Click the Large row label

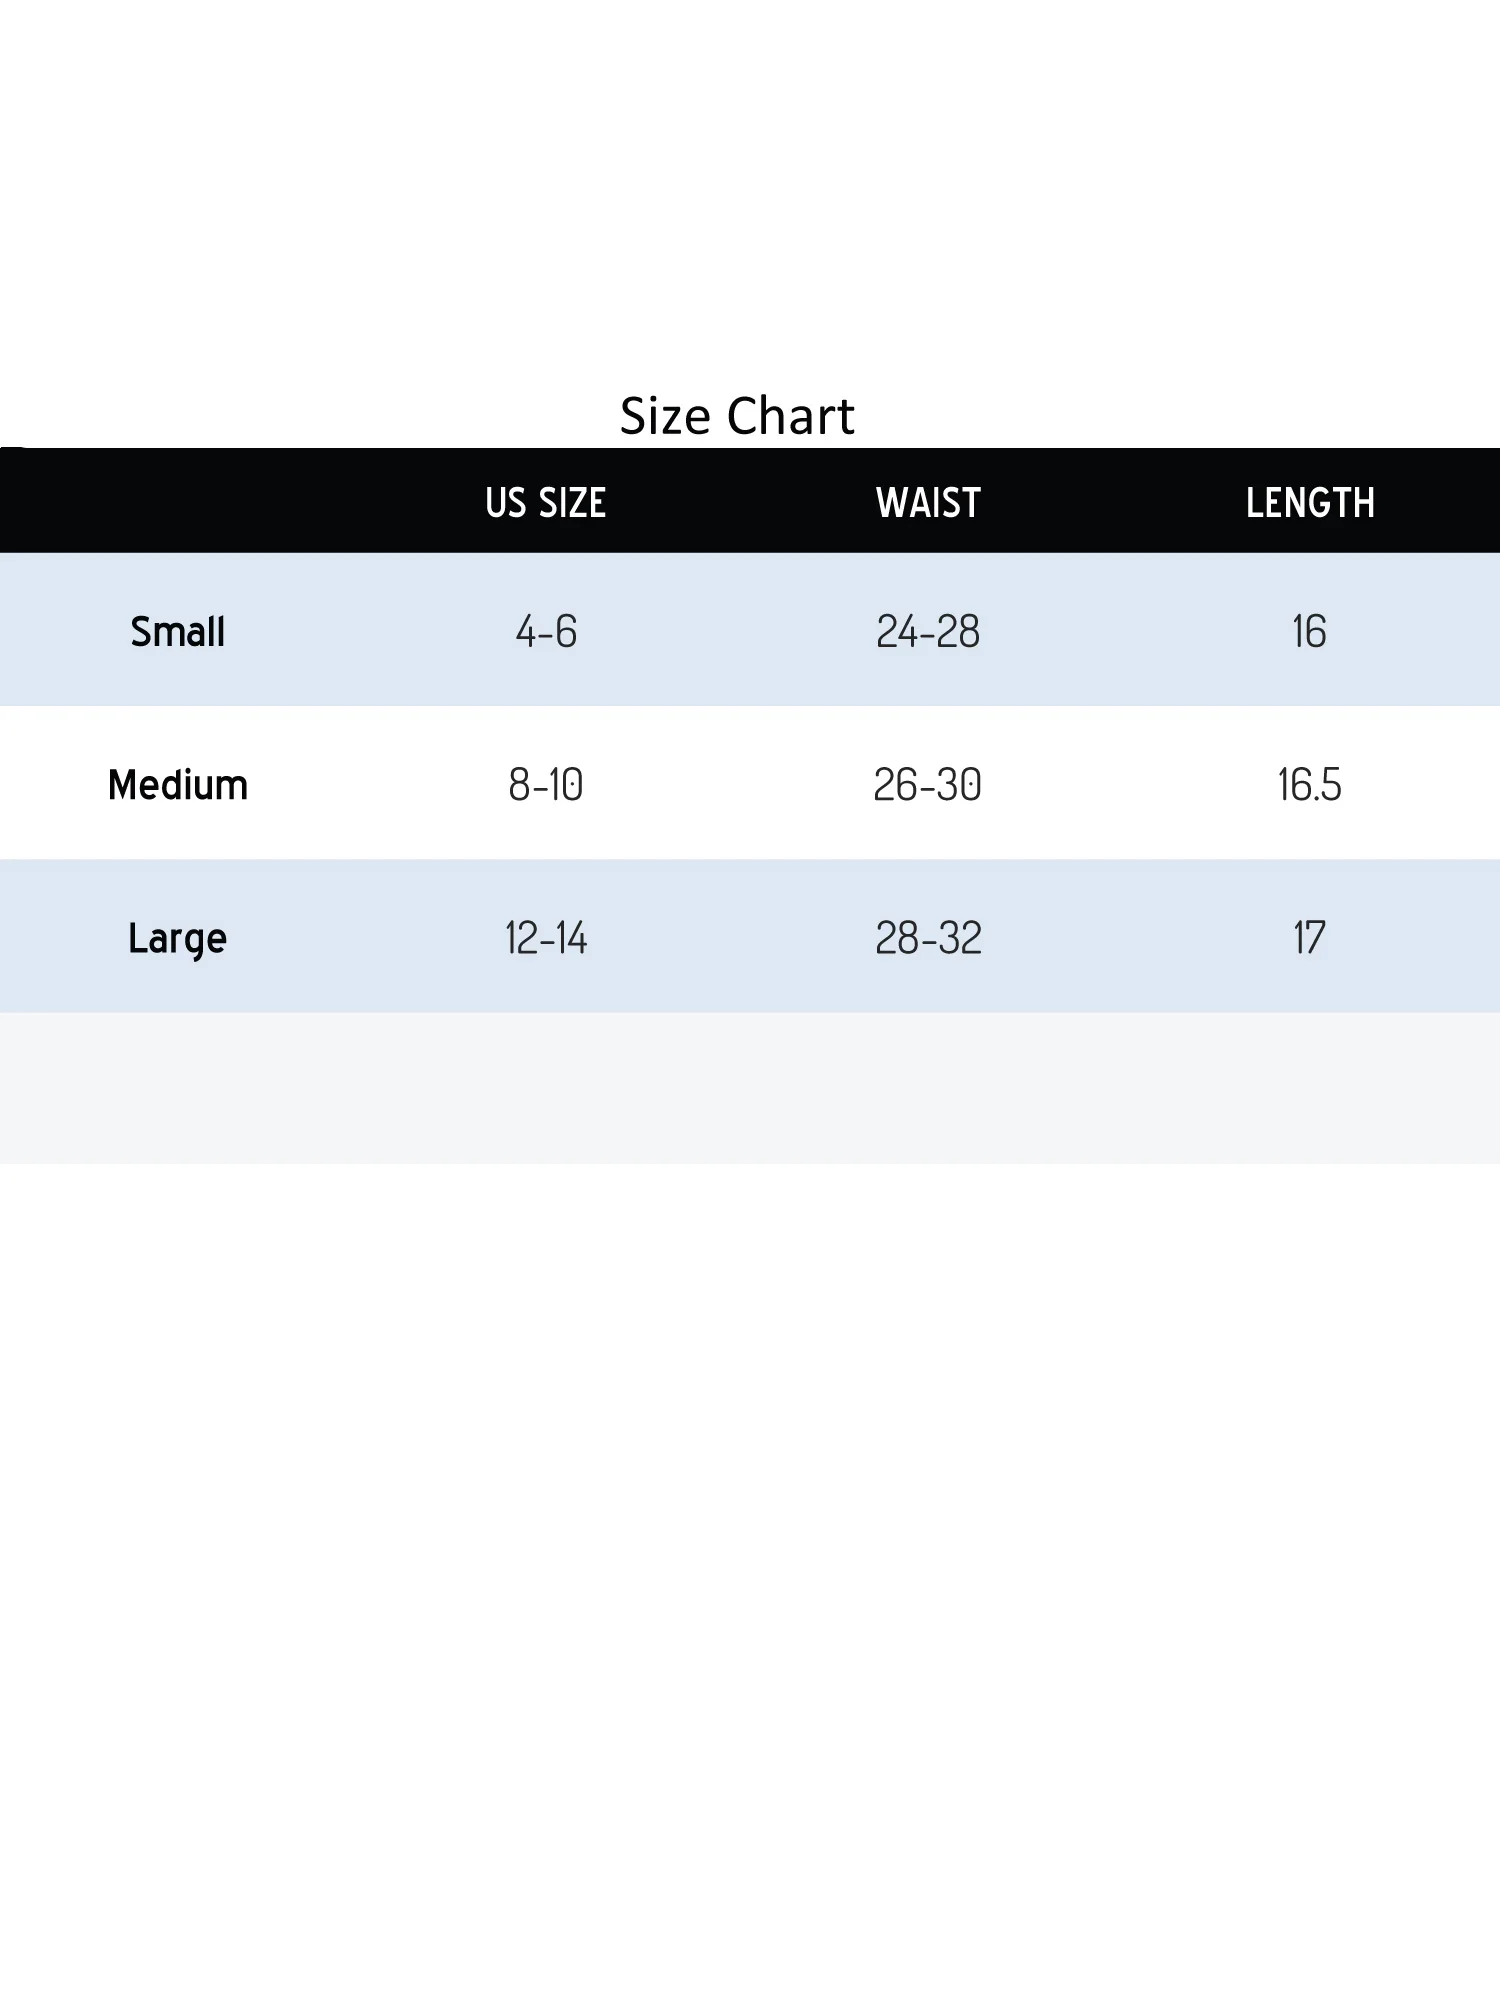(x=178, y=938)
